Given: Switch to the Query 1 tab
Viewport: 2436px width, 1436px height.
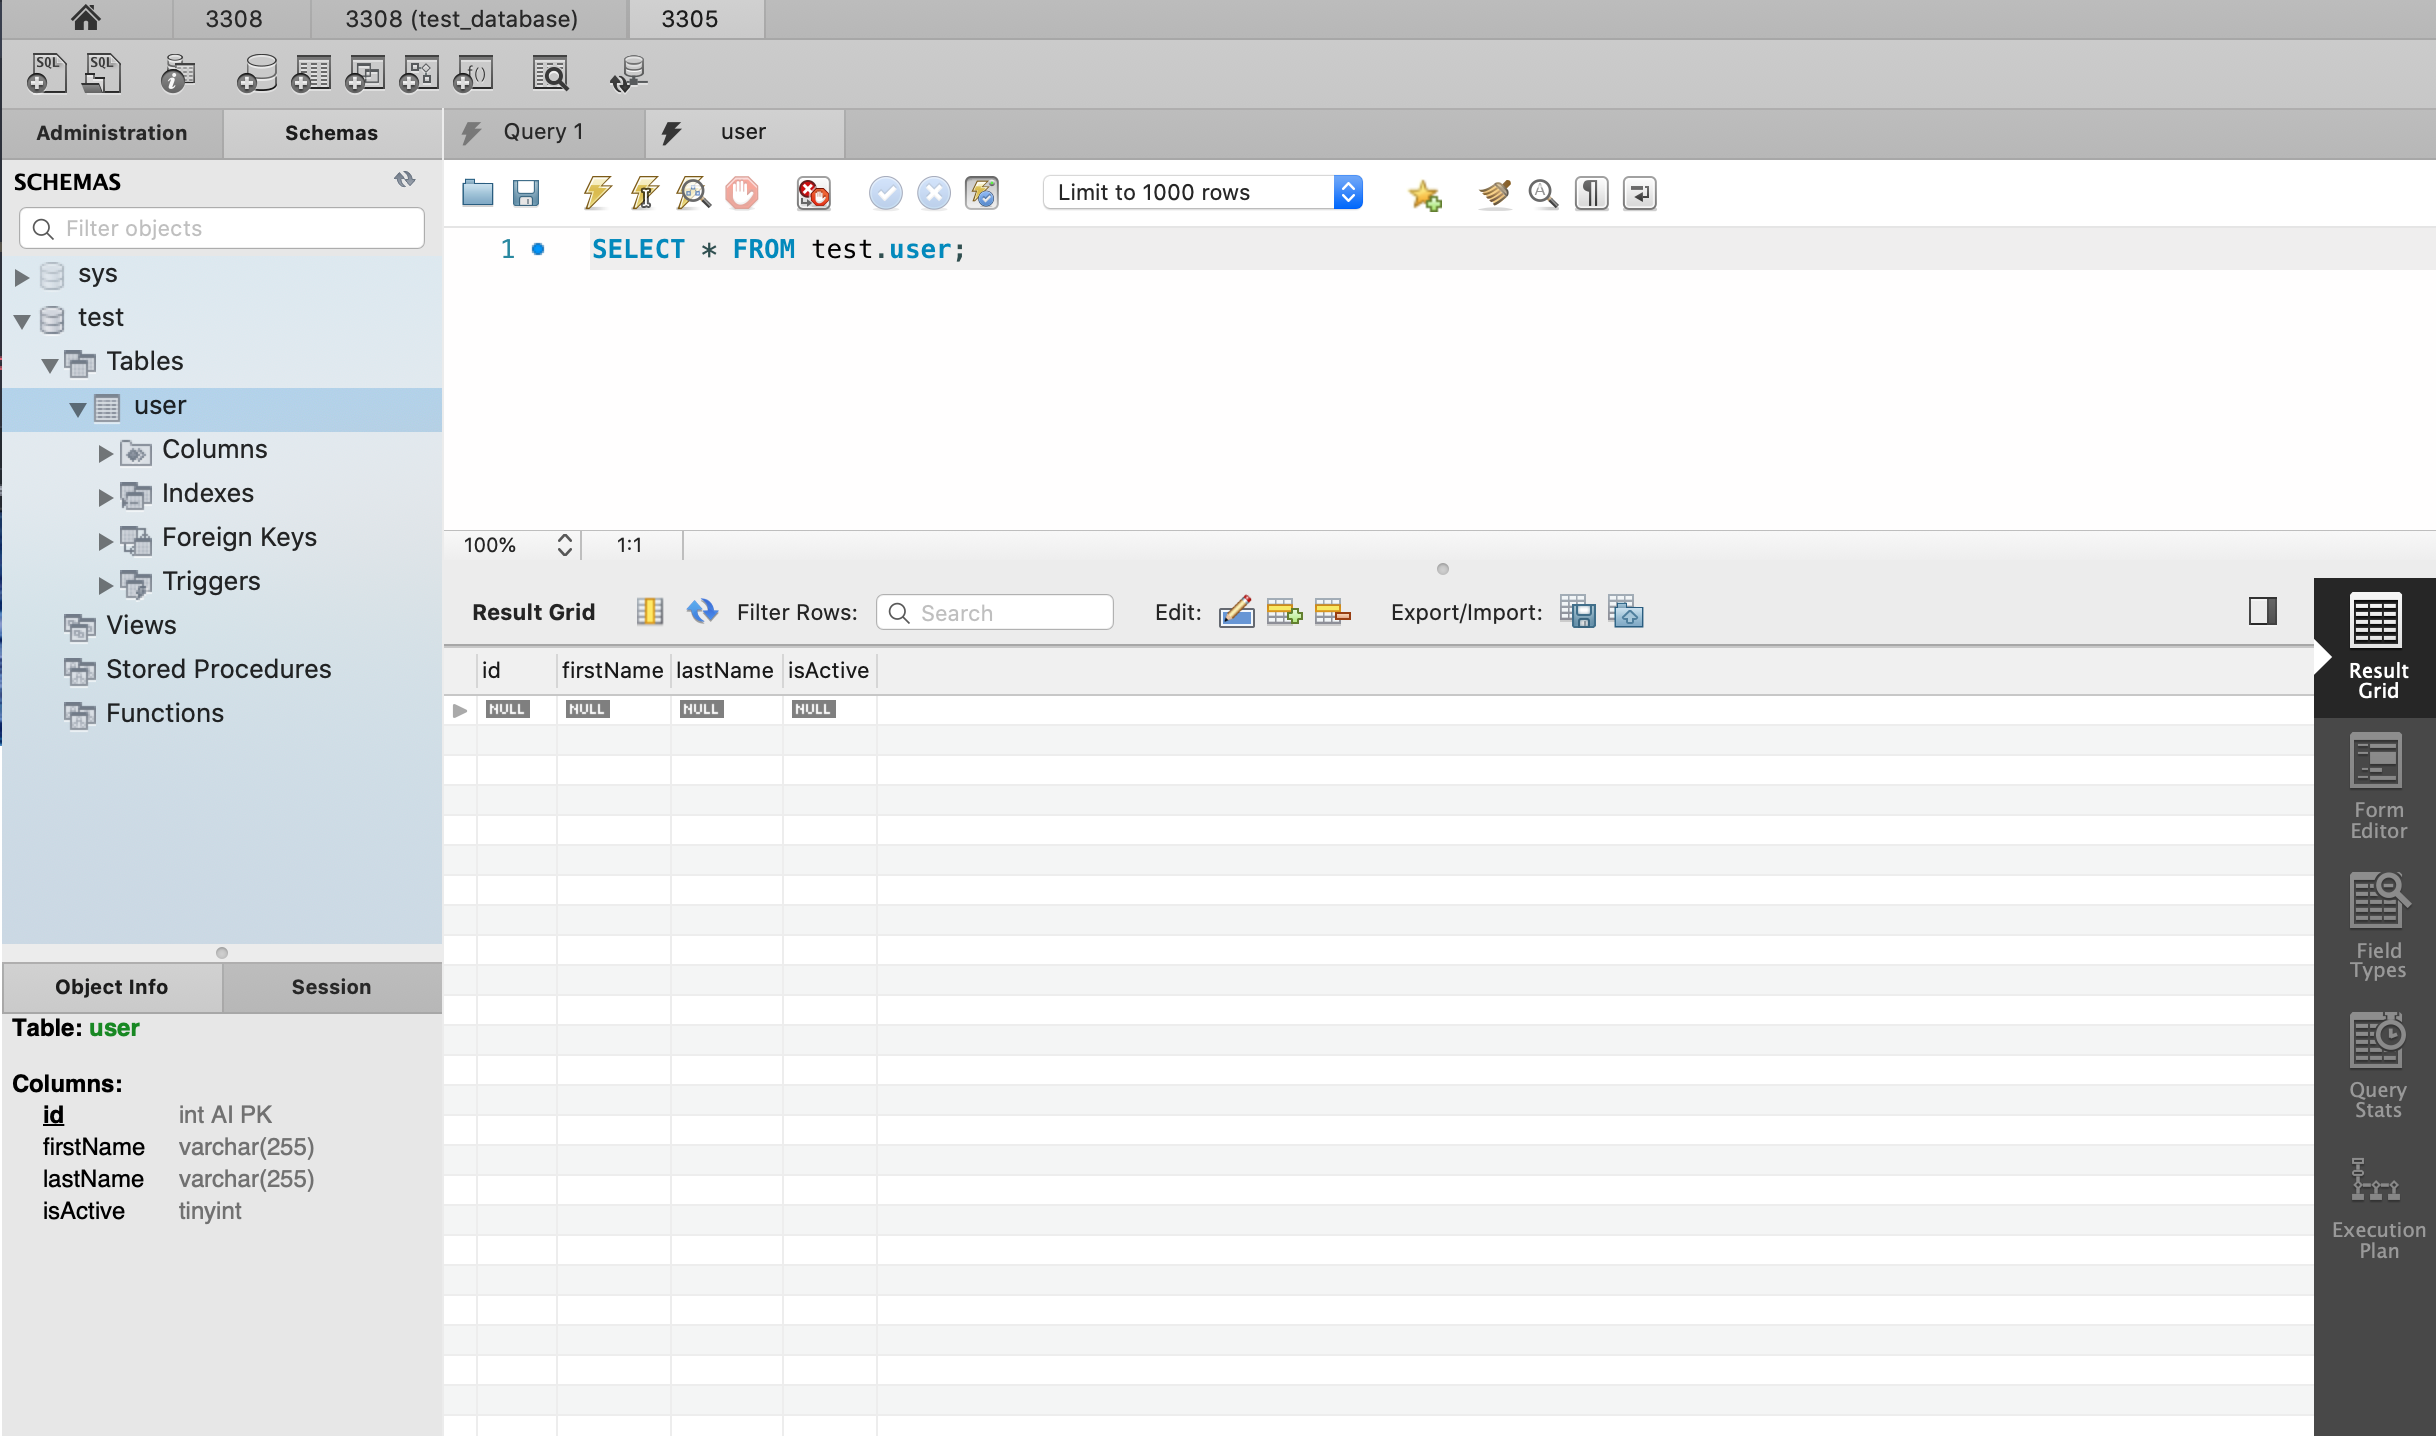Looking at the screenshot, I should point(543,132).
